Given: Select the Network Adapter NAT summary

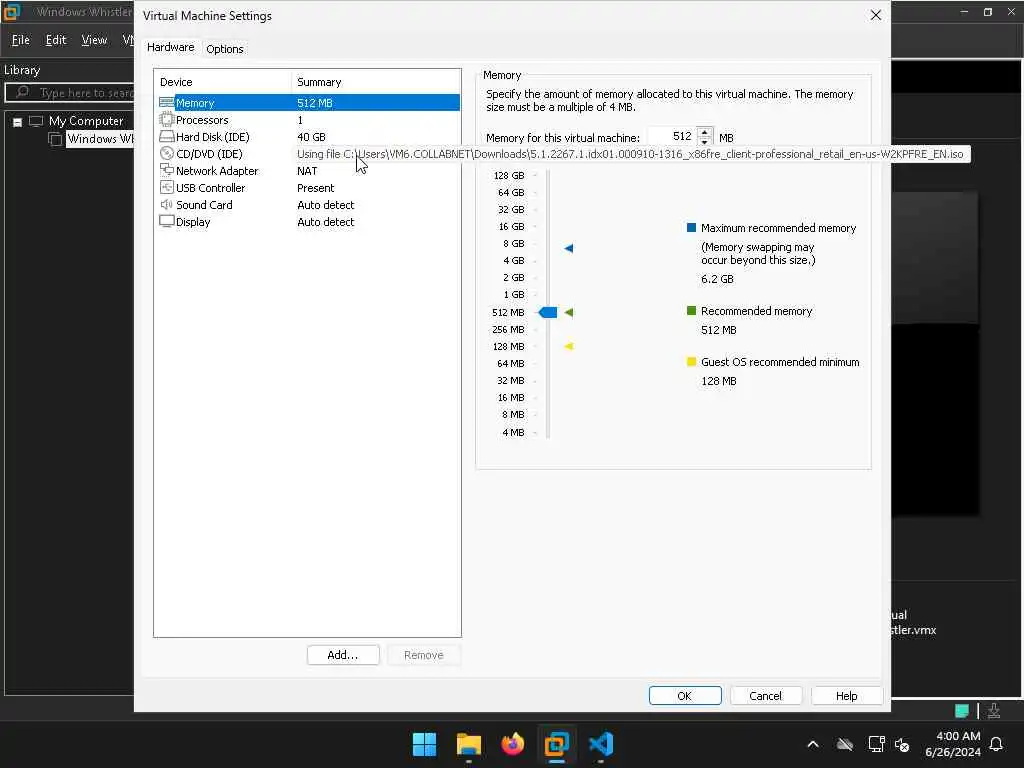Looking at the screenshot, I should pyautogui.click(x=307, y=170).
